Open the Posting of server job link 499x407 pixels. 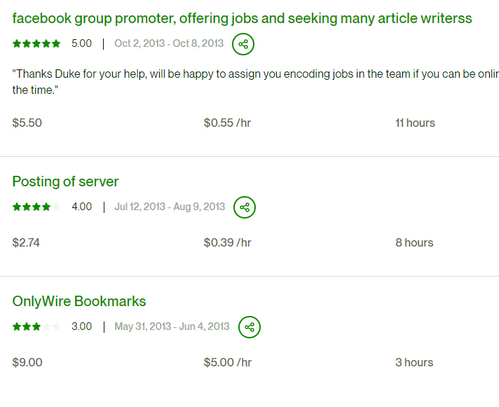65,182
